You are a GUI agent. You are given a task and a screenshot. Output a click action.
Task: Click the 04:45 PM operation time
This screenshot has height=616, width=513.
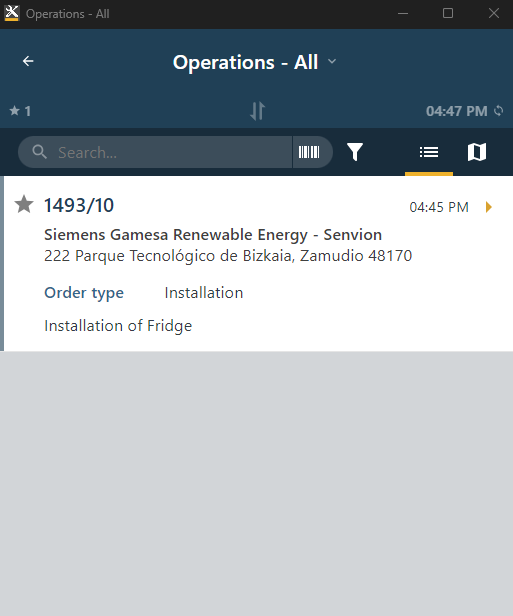pos(439,207)
